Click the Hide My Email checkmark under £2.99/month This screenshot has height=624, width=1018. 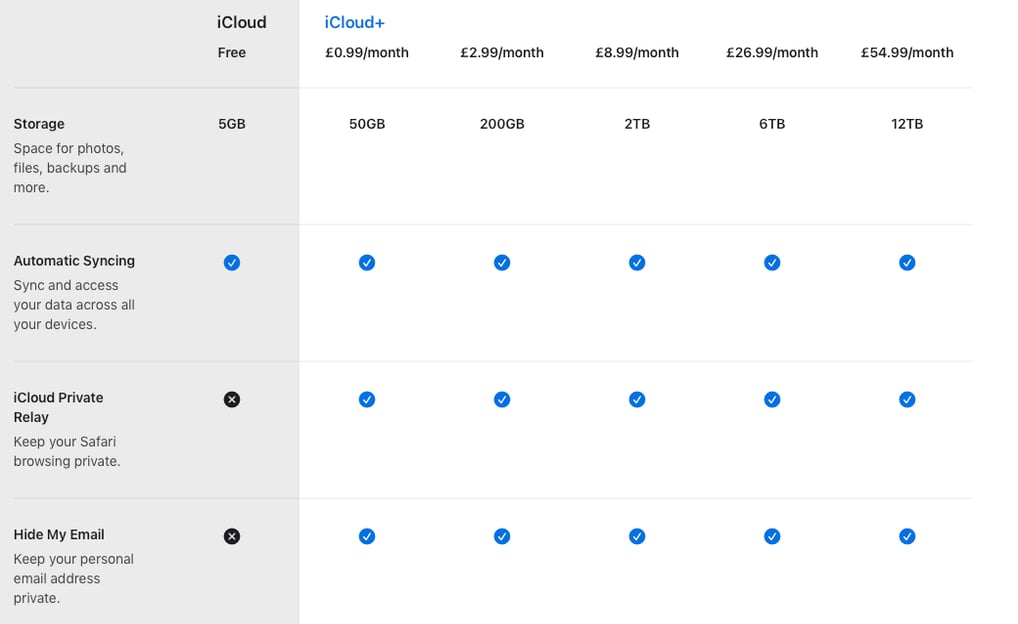tap(502, 536)
